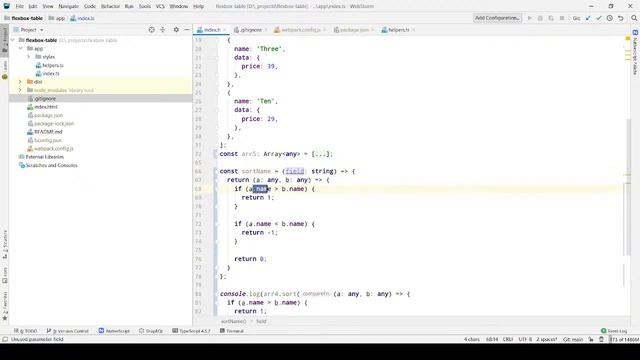Click Select Opened File target icon
Screen dimensions: 640x360
coord(151,30)
